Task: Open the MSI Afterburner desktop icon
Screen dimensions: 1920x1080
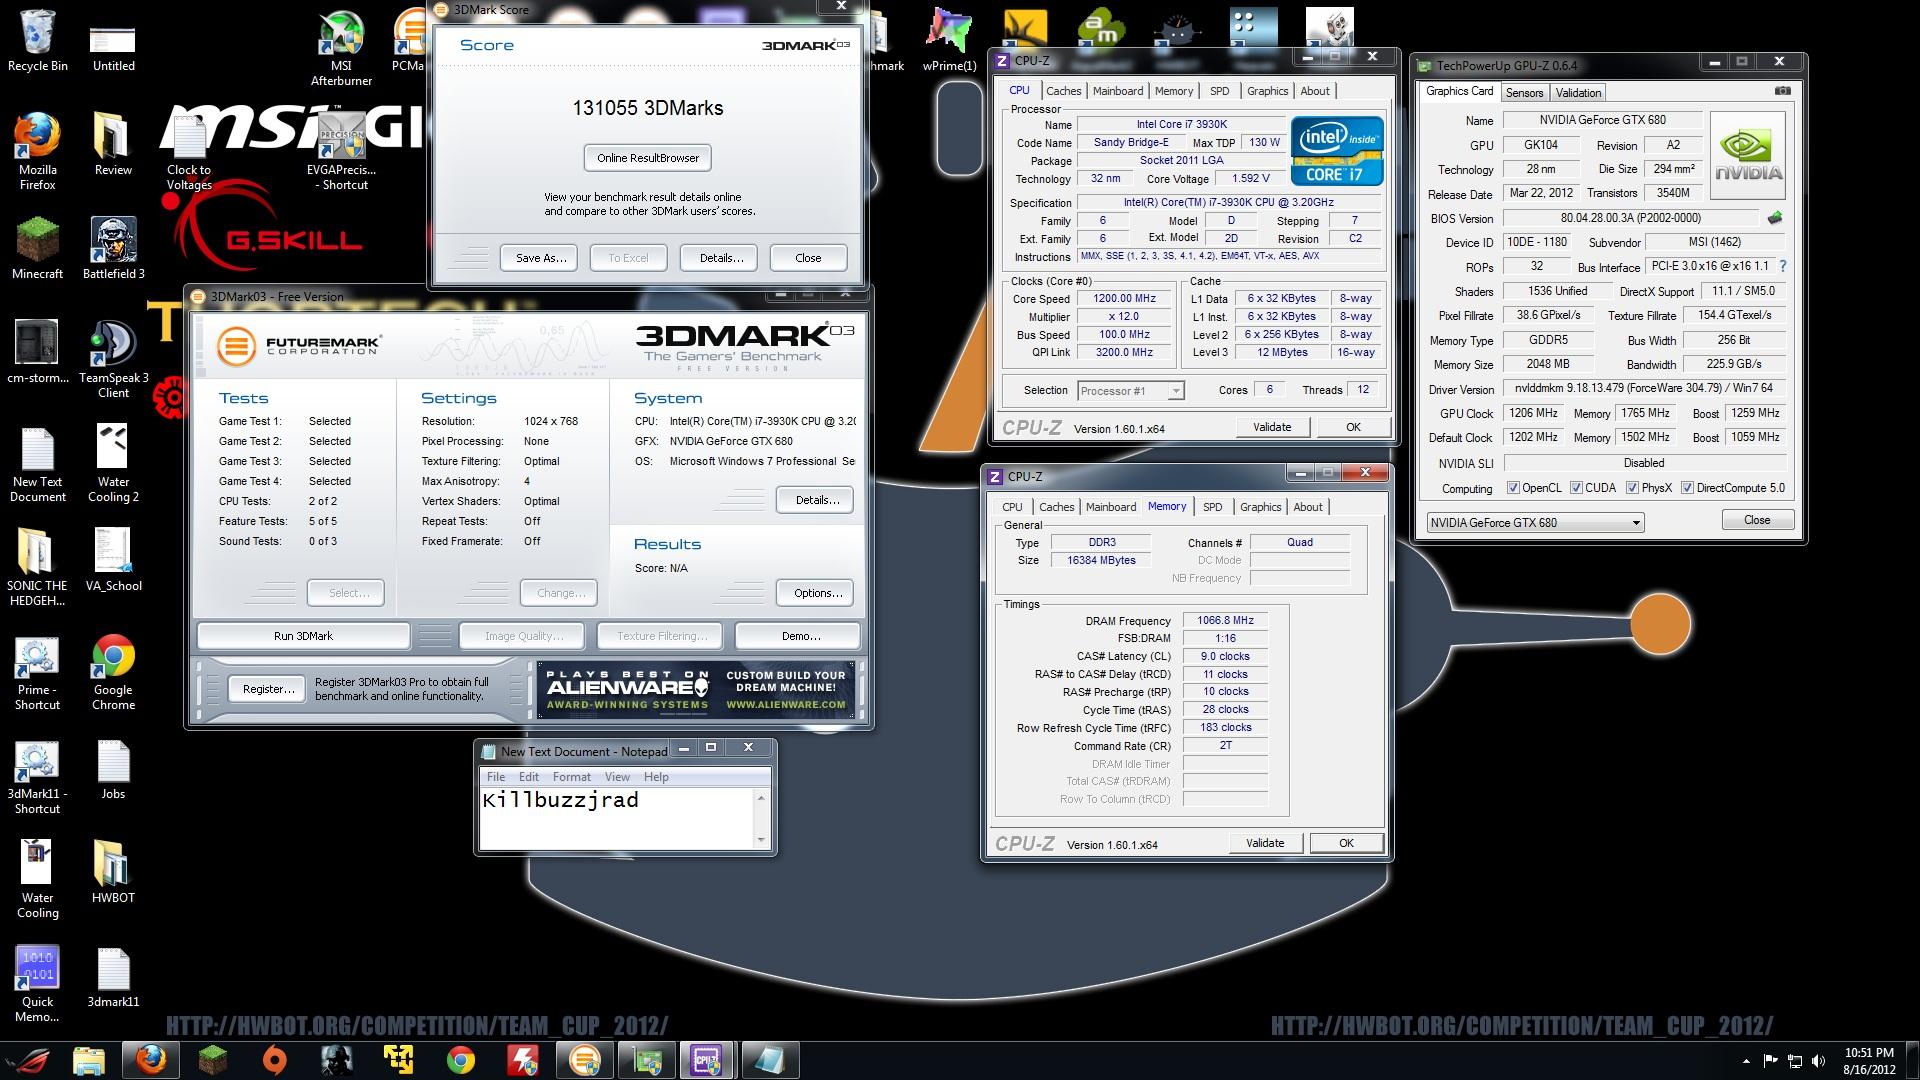Action: 341,48
